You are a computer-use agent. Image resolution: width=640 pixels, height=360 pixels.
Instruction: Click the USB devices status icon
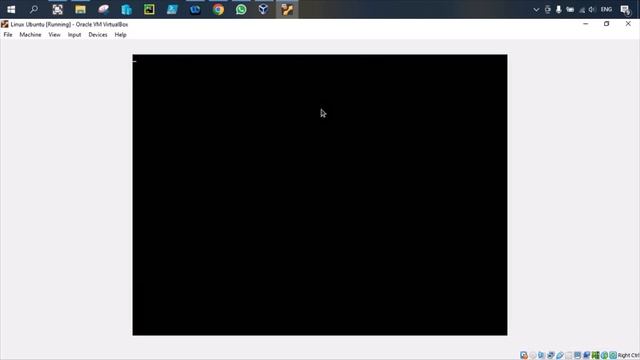[x=560, y=356]
